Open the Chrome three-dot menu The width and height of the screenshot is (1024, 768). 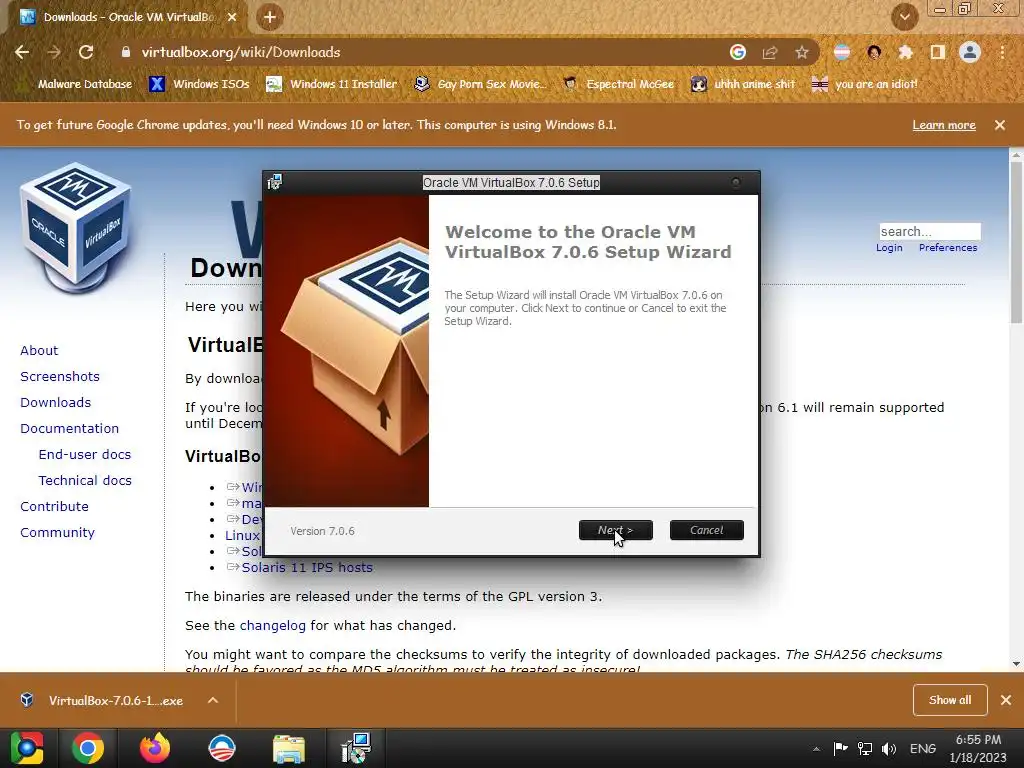tap(1002, 52)
